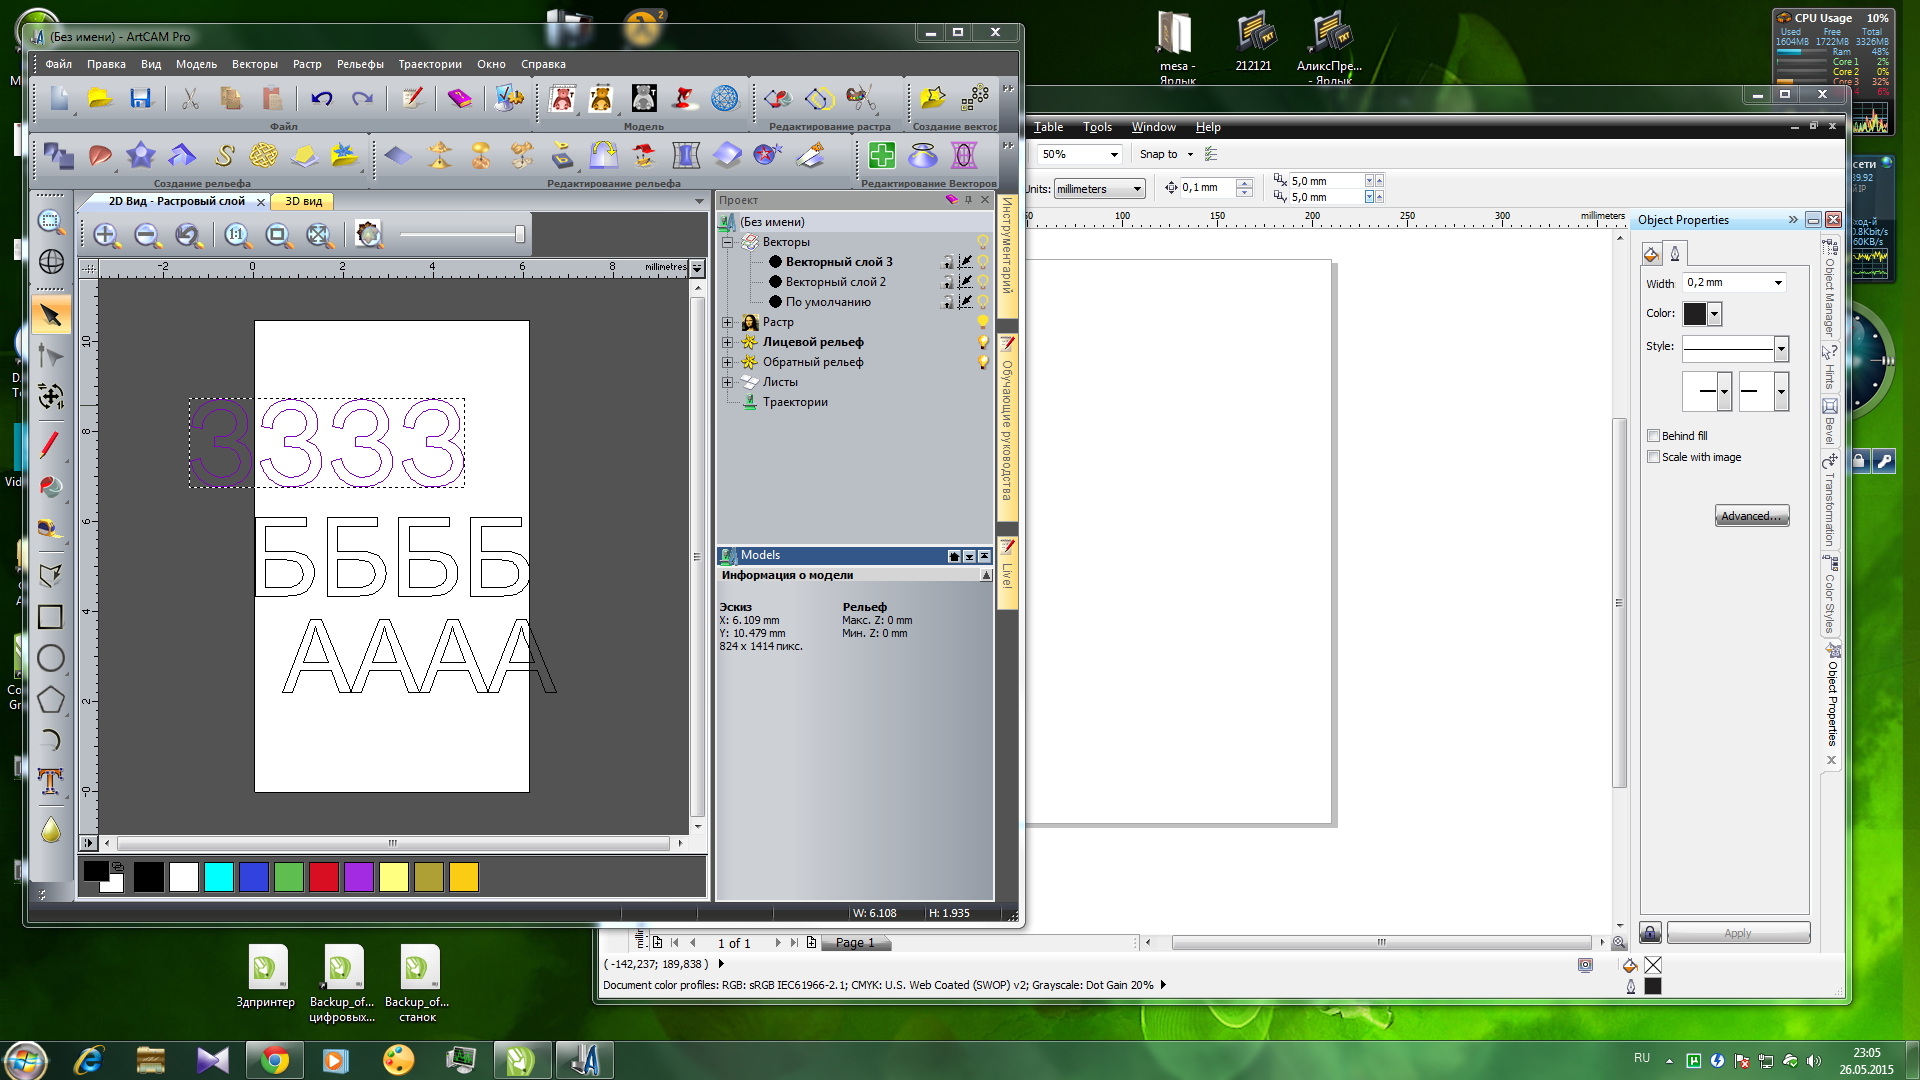Select the text T tool
The image size is (1920, 1080).
coord(50,781)
